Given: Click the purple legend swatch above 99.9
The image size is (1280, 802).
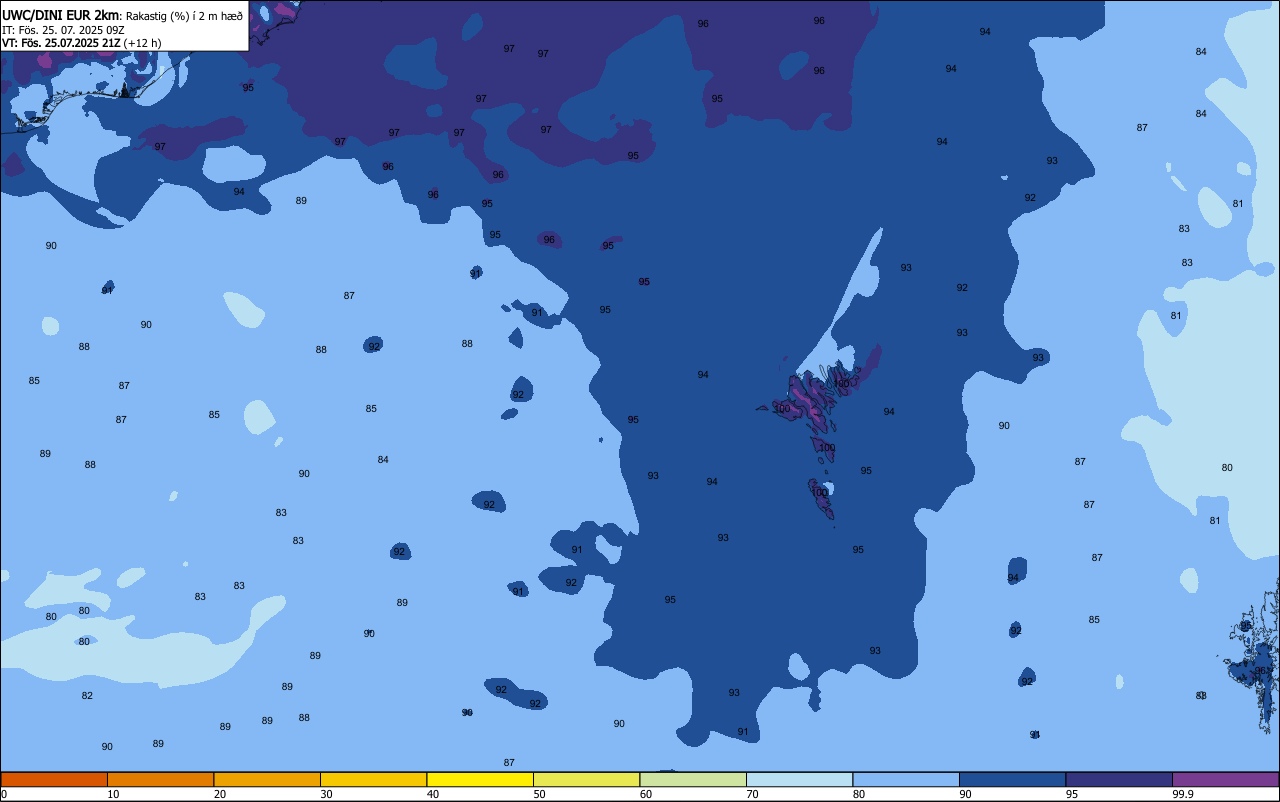Looking at the screenshot, I should pos(1225,779).
